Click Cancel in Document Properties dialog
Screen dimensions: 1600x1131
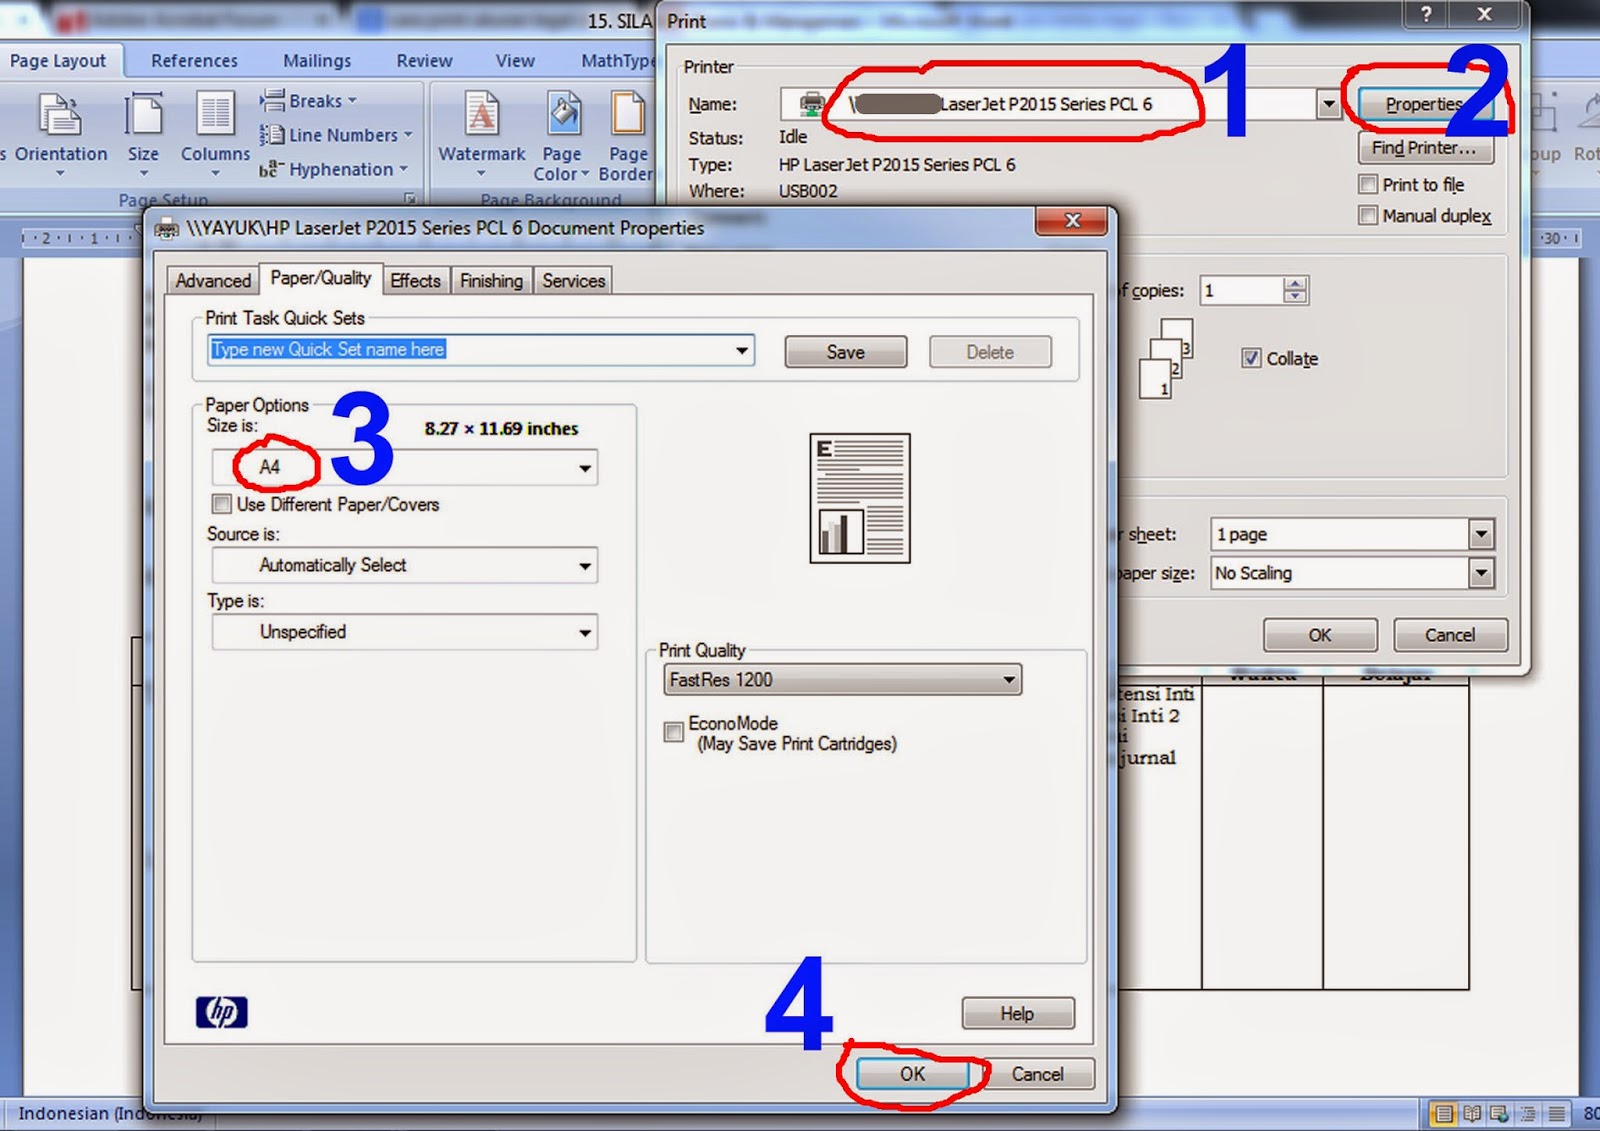1037,1074
